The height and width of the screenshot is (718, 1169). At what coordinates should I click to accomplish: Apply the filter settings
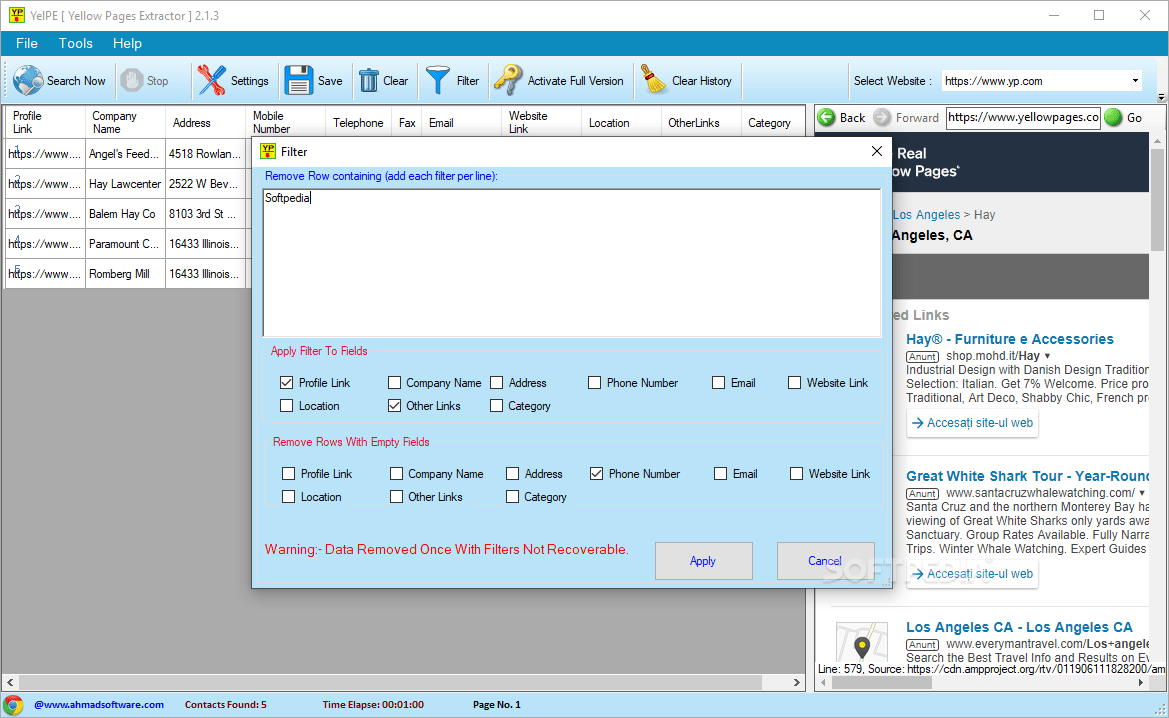click(x=703, y=561)
